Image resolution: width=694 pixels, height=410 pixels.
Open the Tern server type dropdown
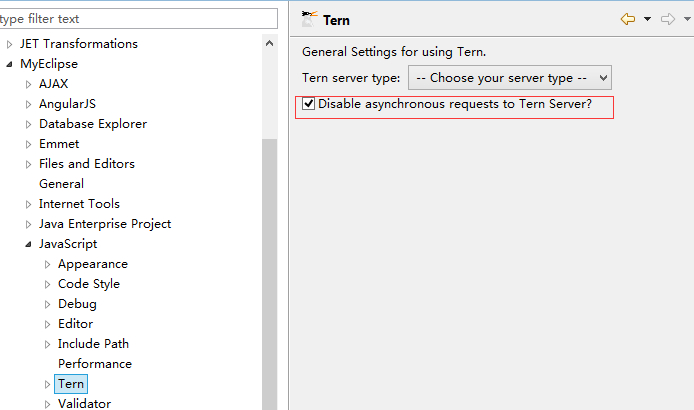[x=510, y=78]
